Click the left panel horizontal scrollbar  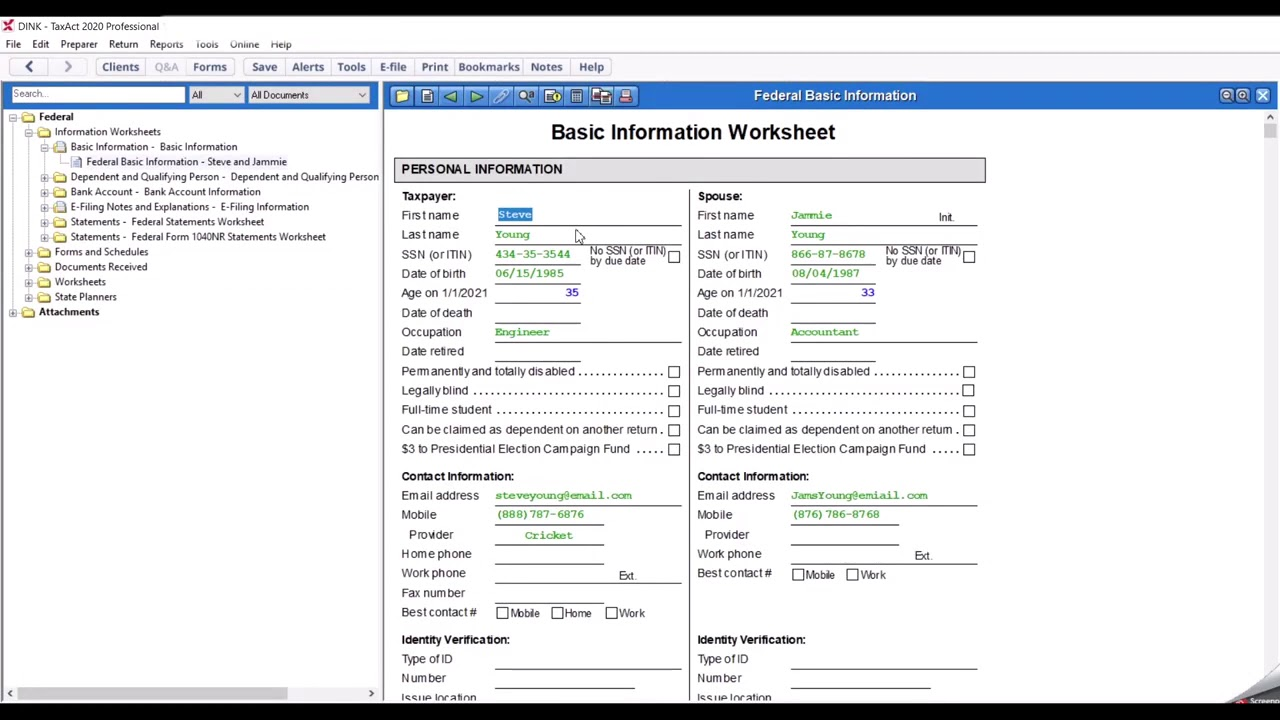click(x=150, y=693)
